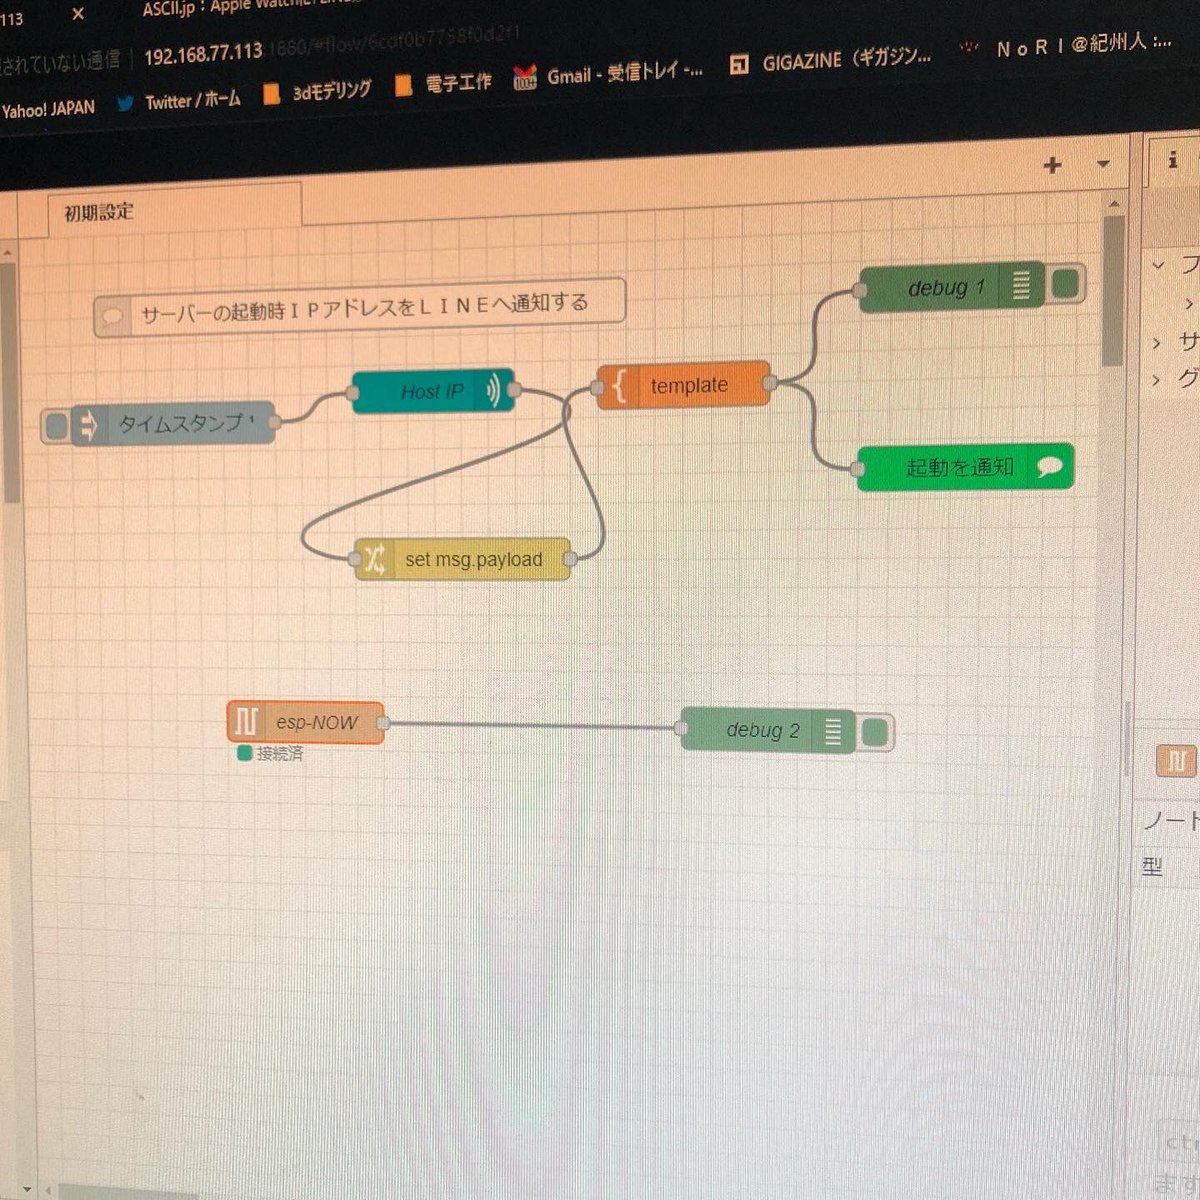Image resolution: width=1200 pixels, height=1200 pixels.
Task: Toggle debug 2 output button
Action: [x=875, y=732]
